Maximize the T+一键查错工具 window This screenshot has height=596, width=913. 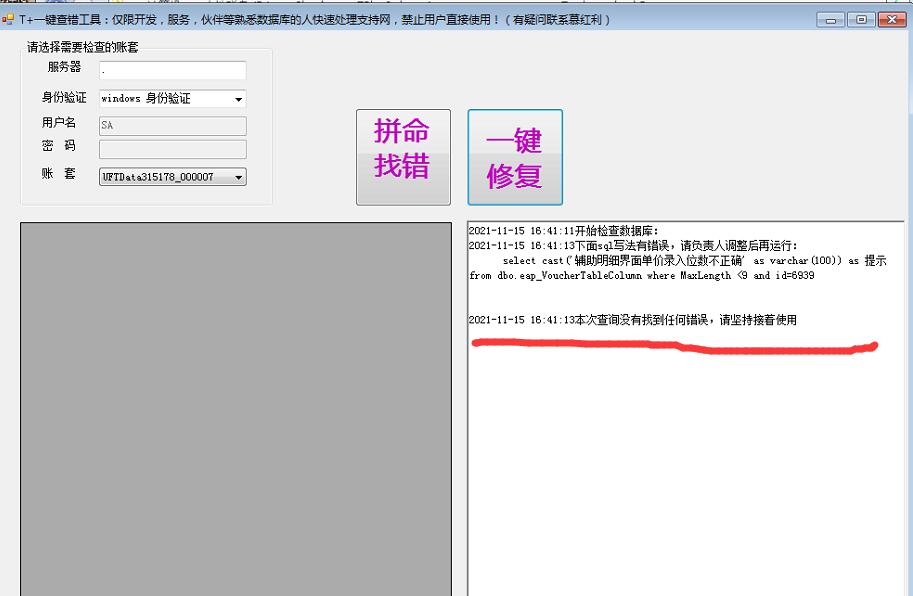[861, 20]
